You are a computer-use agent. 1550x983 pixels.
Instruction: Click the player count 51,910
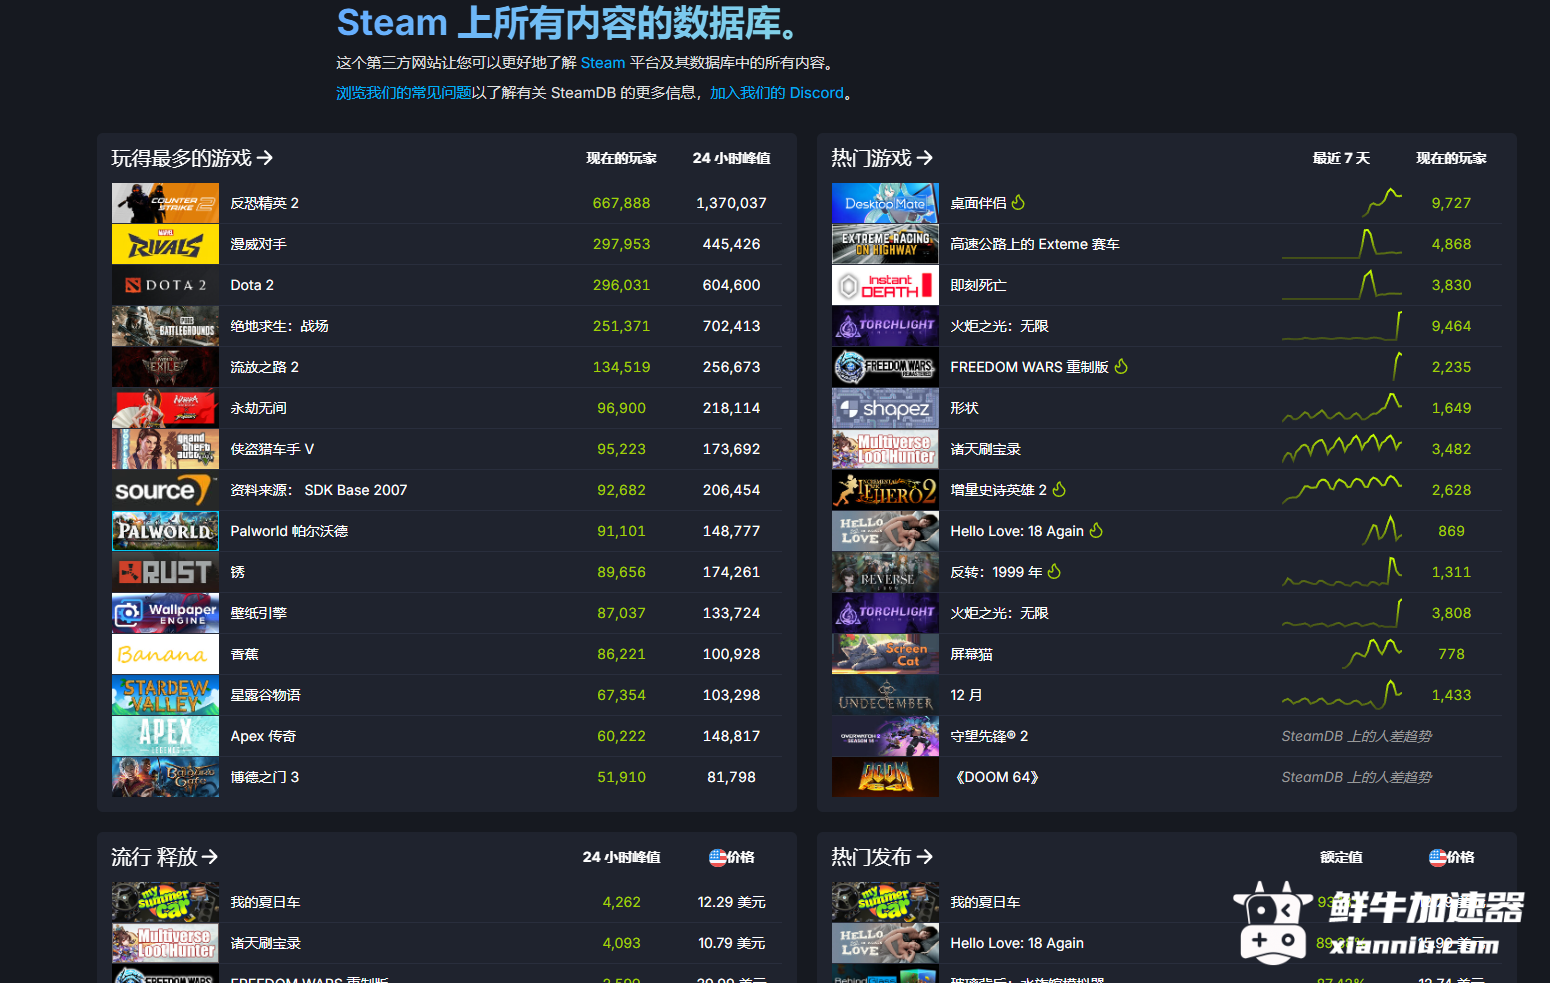pyautogui.click(x=621, y=777)
